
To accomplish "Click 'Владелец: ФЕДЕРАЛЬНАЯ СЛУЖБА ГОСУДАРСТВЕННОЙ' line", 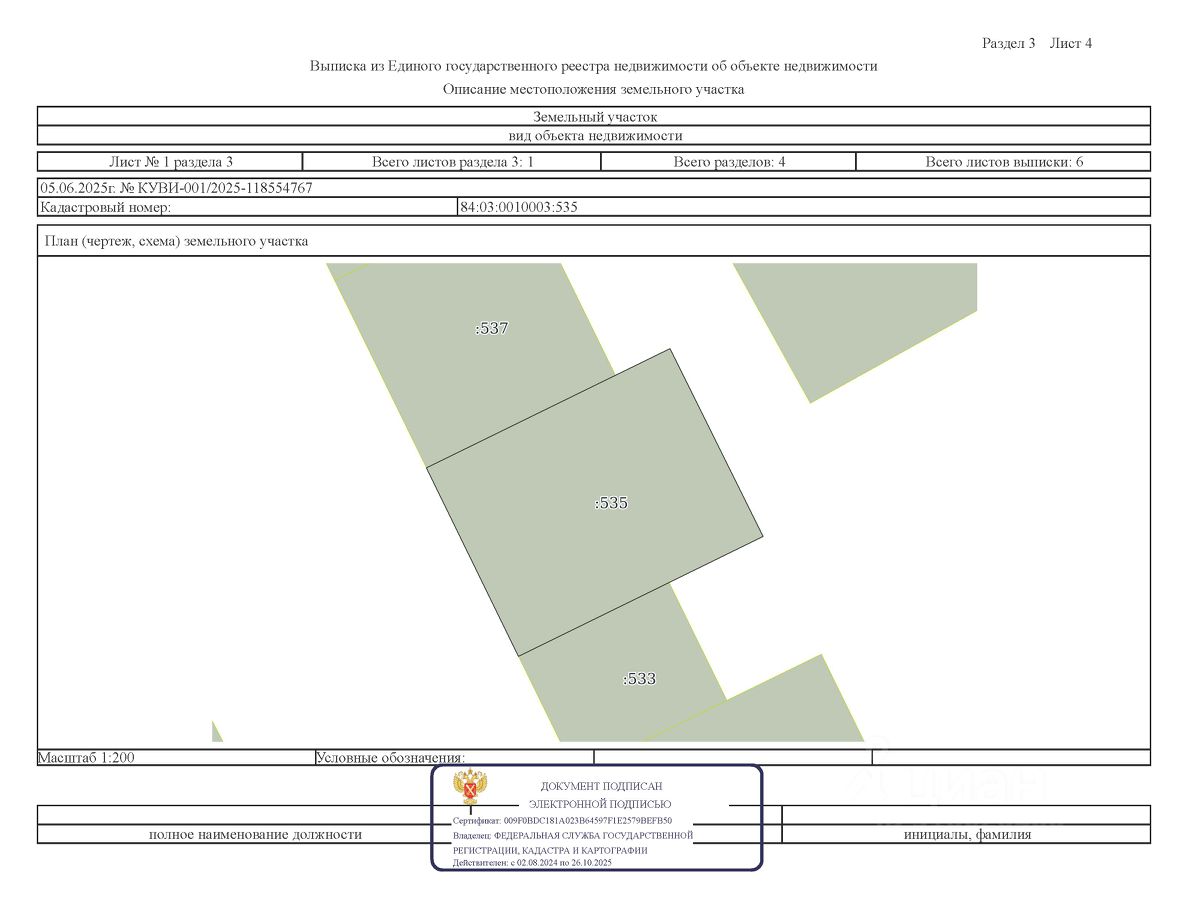I will coord(573,835).
